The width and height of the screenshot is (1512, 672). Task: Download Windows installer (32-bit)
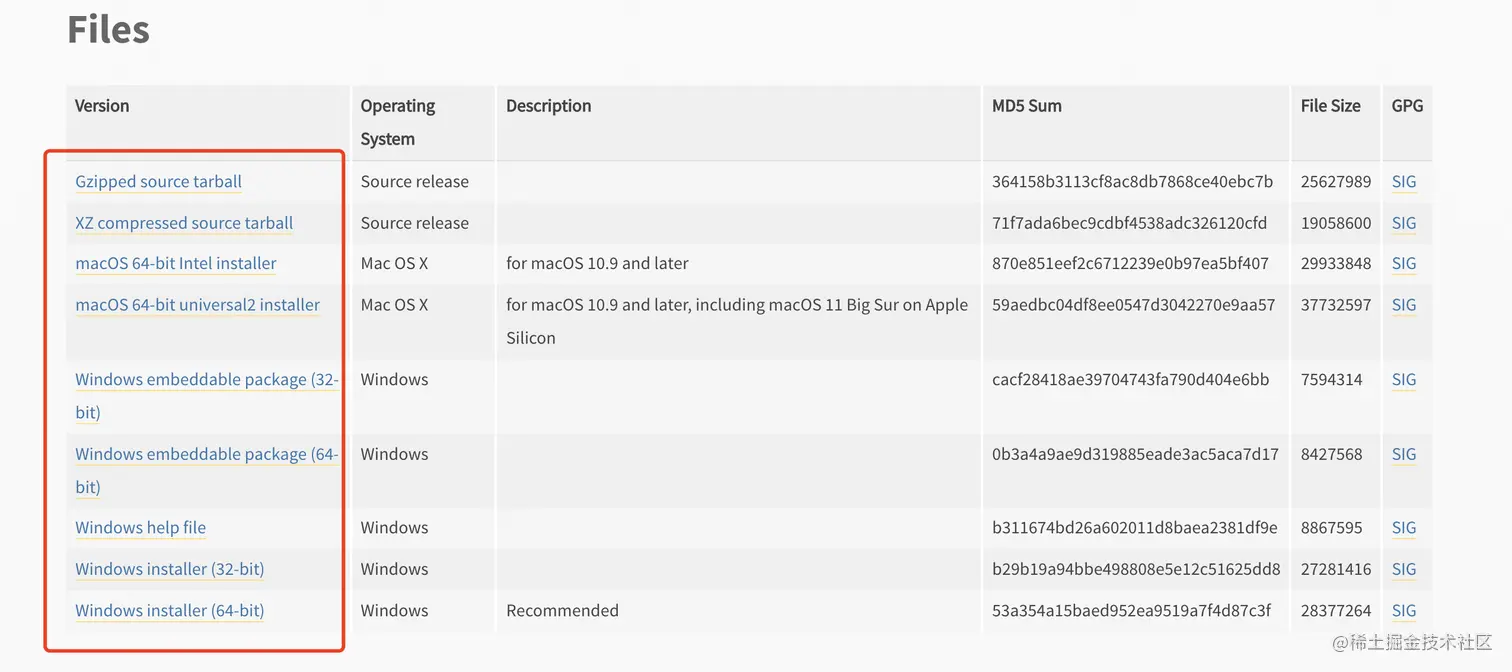(x=169, y=569)
